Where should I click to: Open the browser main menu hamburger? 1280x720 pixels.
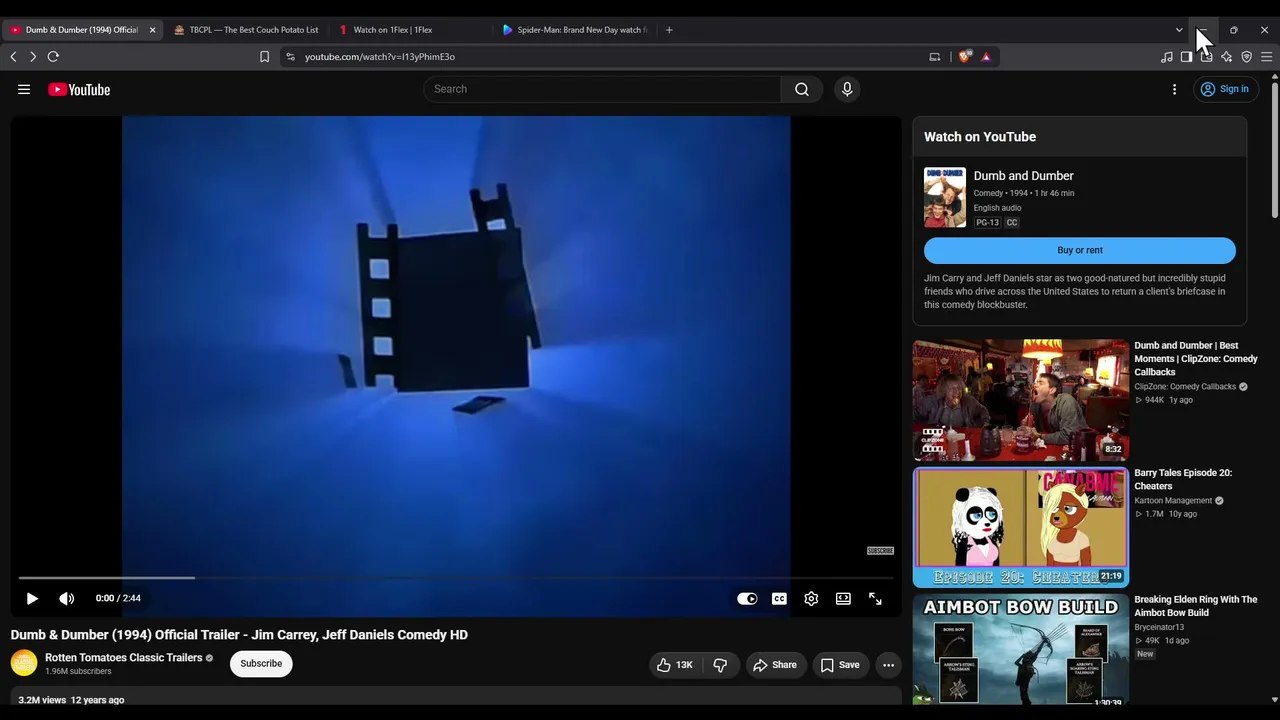coord(1266,57)
